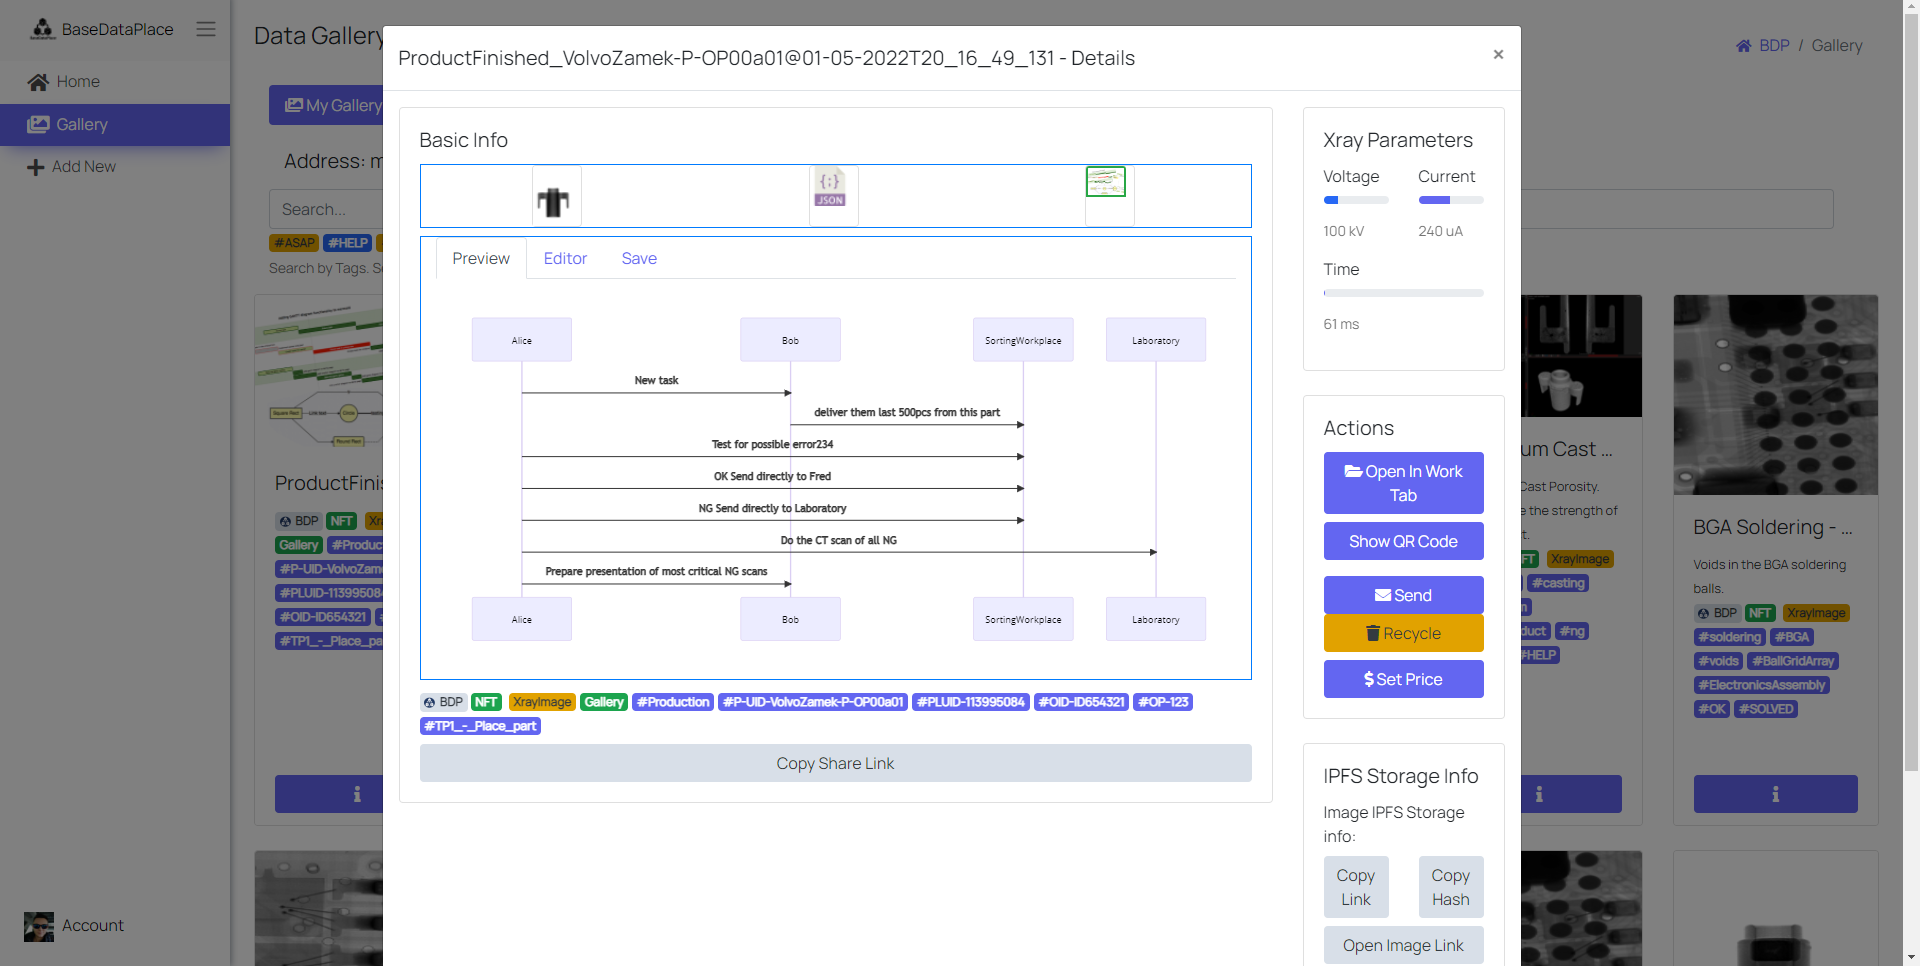Show the QR Code

pyautogui.click(x=1403, y=541)
